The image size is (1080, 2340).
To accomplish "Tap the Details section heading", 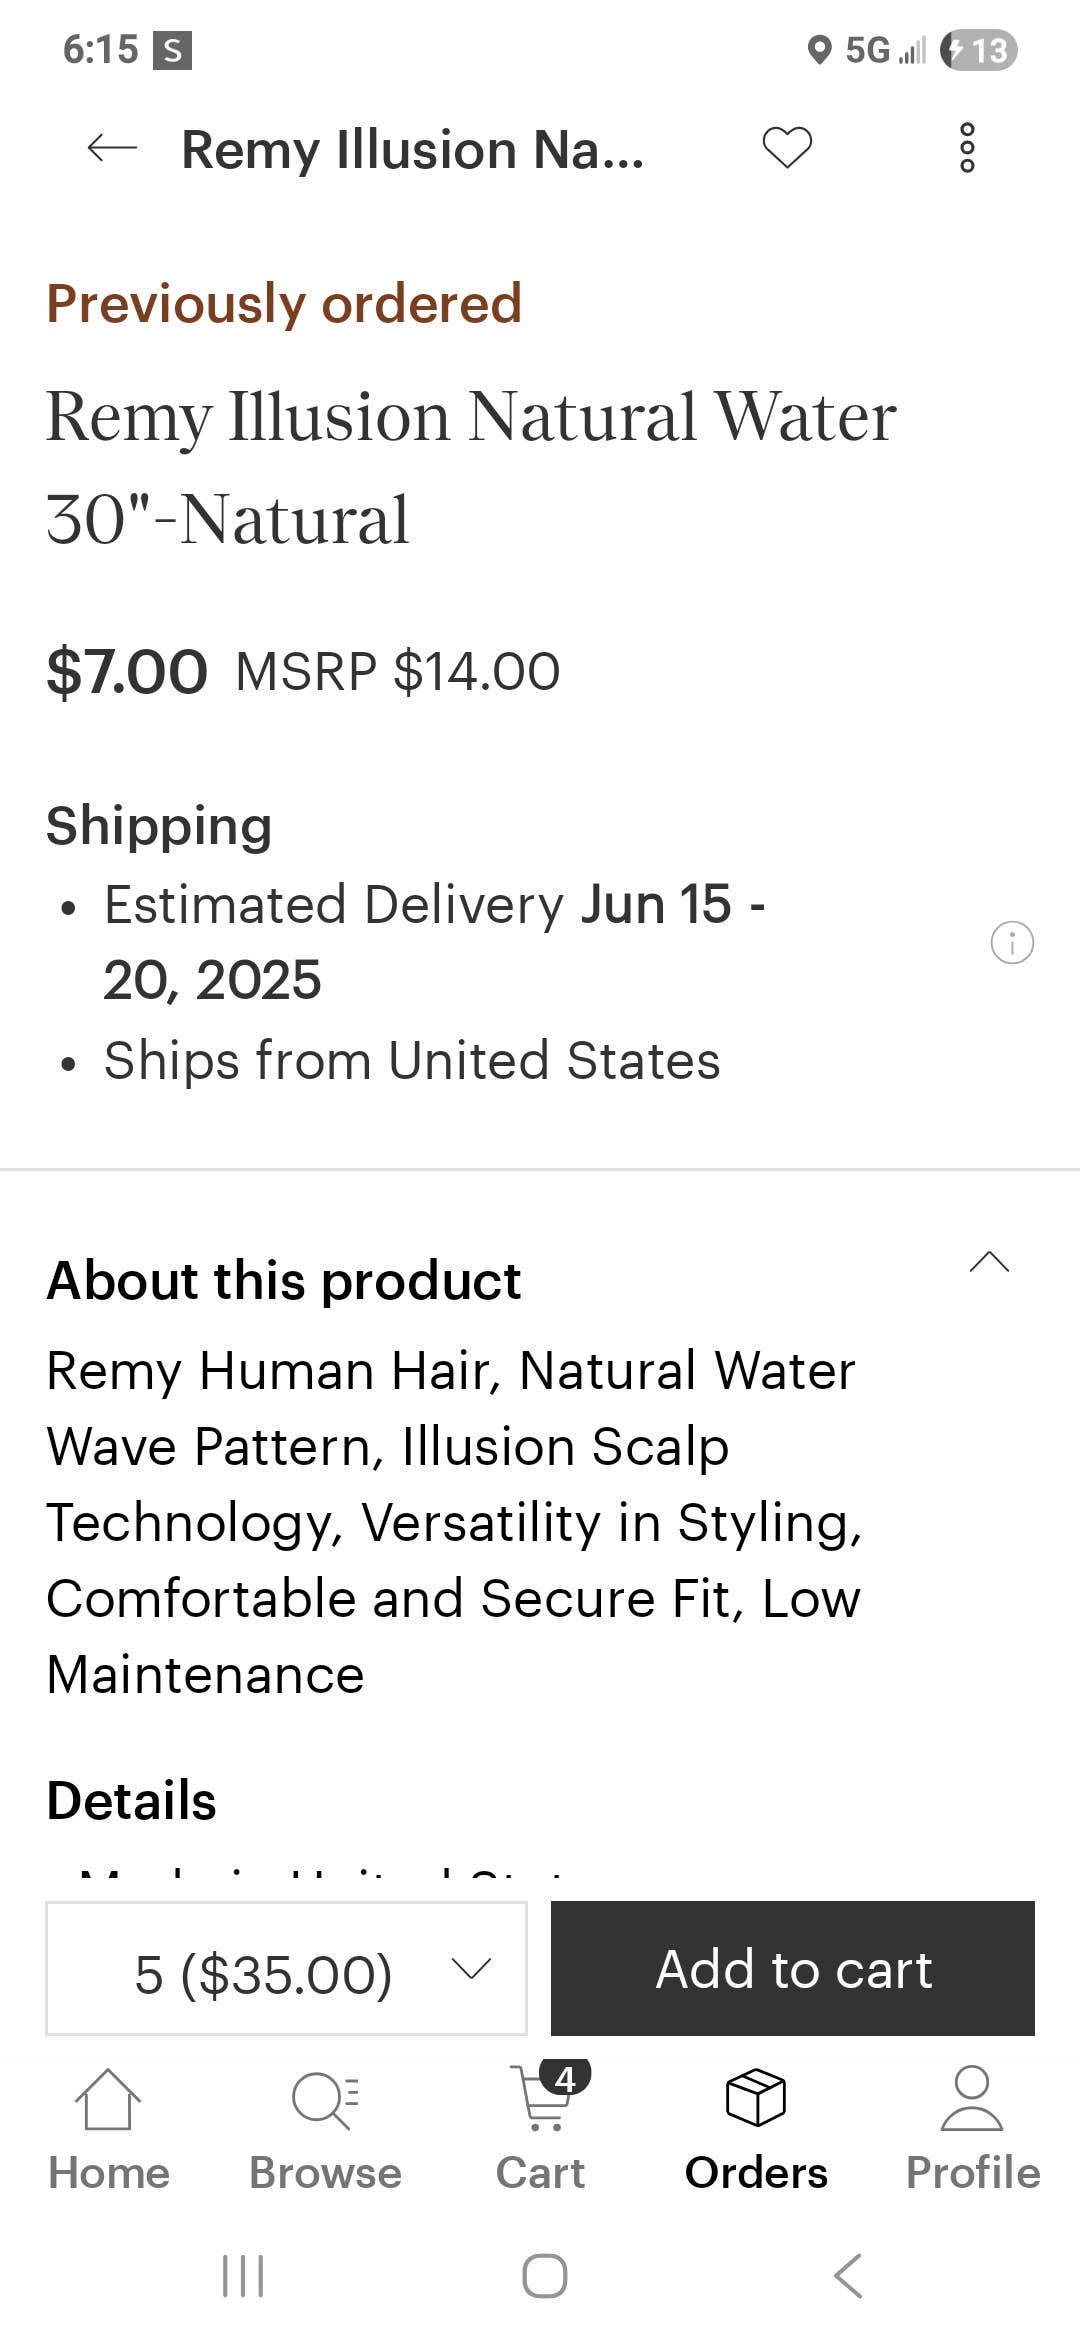I will point(131,1801).
